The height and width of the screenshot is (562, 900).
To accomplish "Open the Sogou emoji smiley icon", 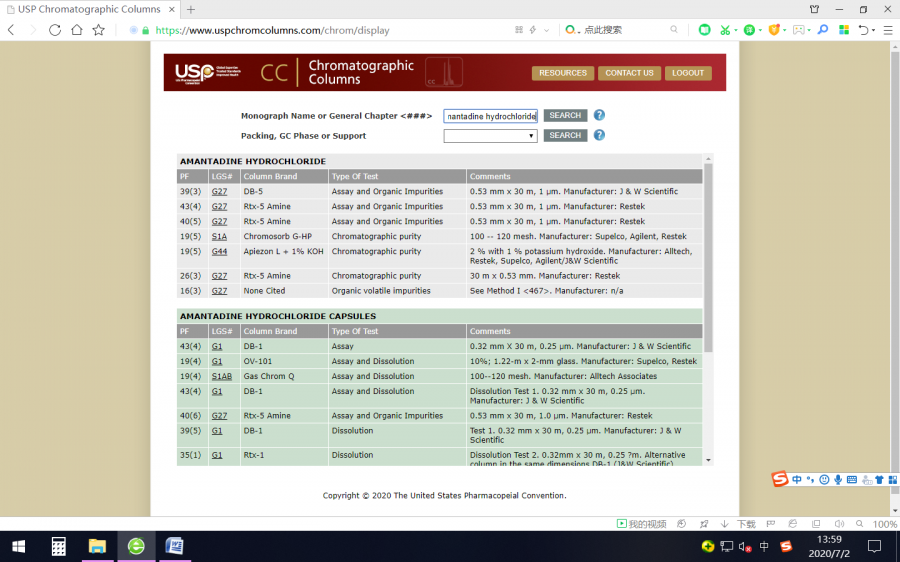I will point(824,480).
